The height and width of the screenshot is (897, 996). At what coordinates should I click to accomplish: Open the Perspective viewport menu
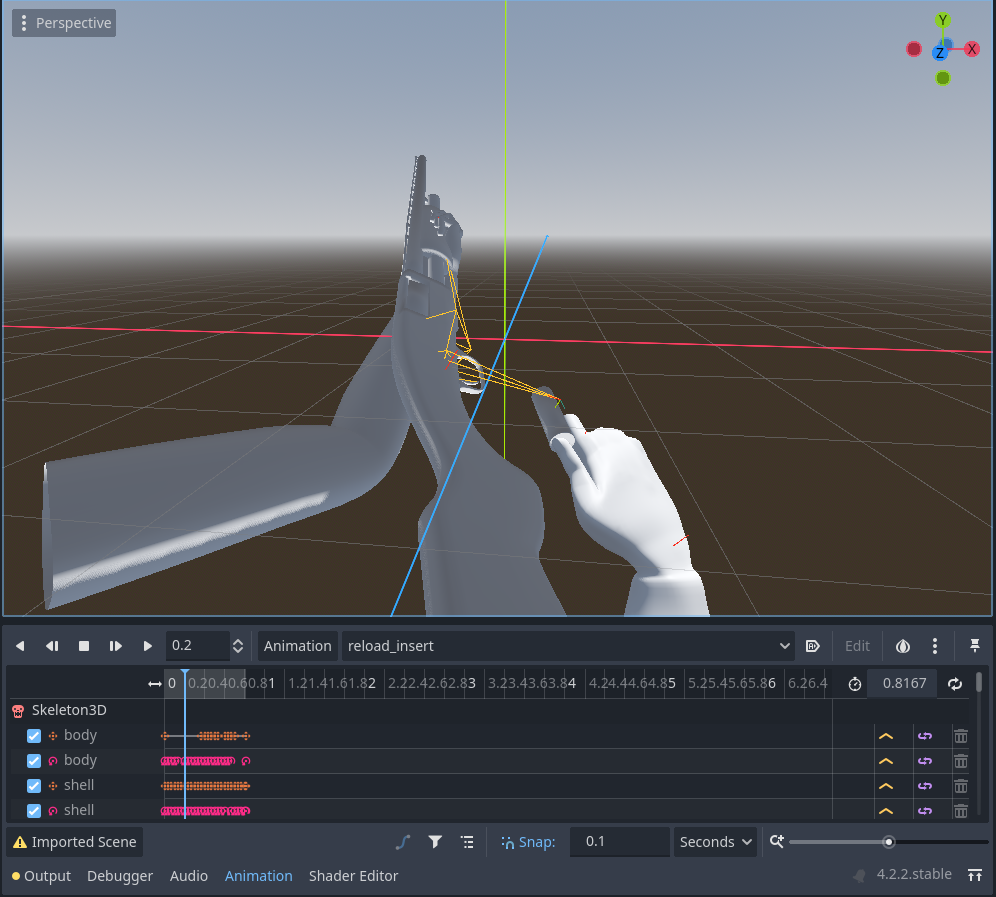coord(63,22)
